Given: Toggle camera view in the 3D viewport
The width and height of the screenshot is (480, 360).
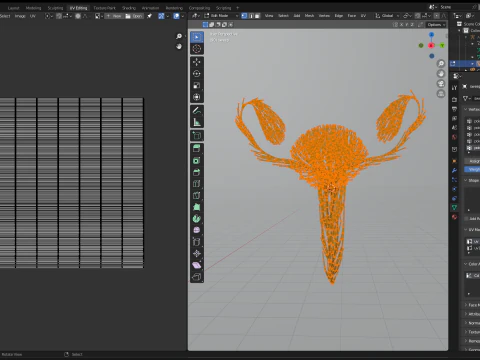Looking at the screenshot, I should point(441,84).
